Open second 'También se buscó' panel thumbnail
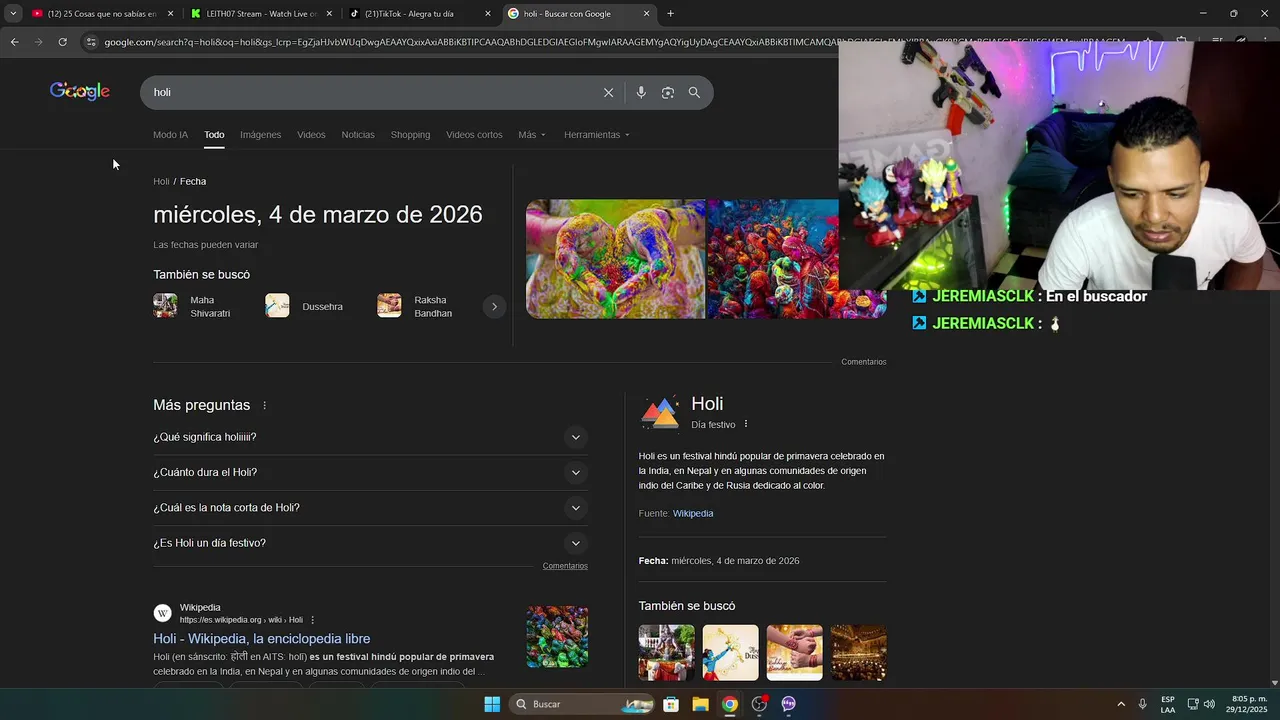The image size is (1280, 720). (x=730, y=652)
